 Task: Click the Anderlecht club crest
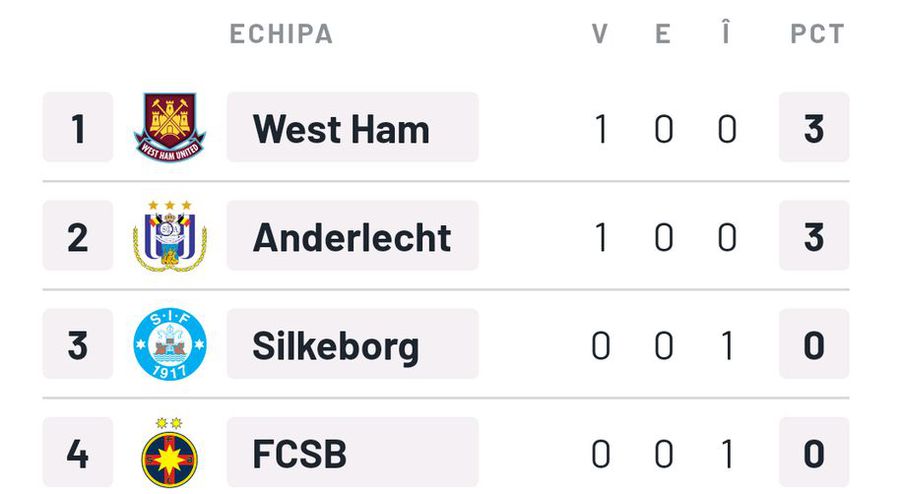(x=169, y=235)
